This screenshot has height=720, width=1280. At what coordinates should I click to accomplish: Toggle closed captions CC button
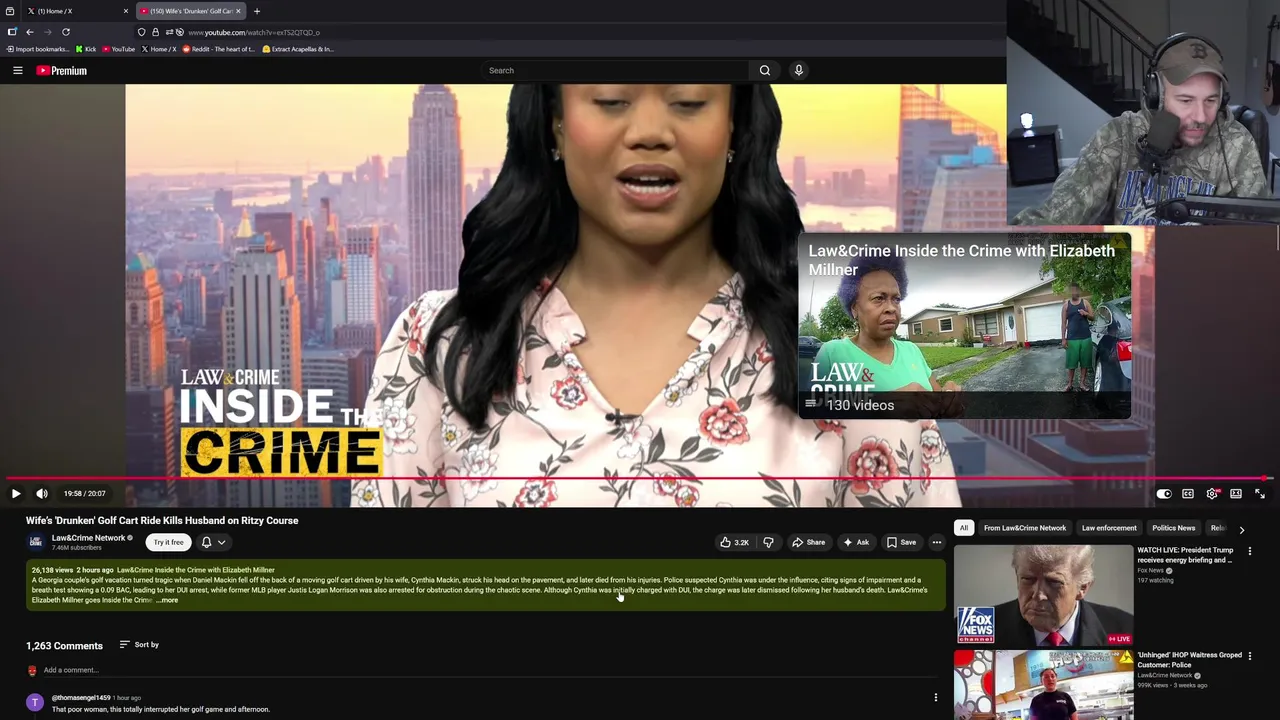[1188, 493]
